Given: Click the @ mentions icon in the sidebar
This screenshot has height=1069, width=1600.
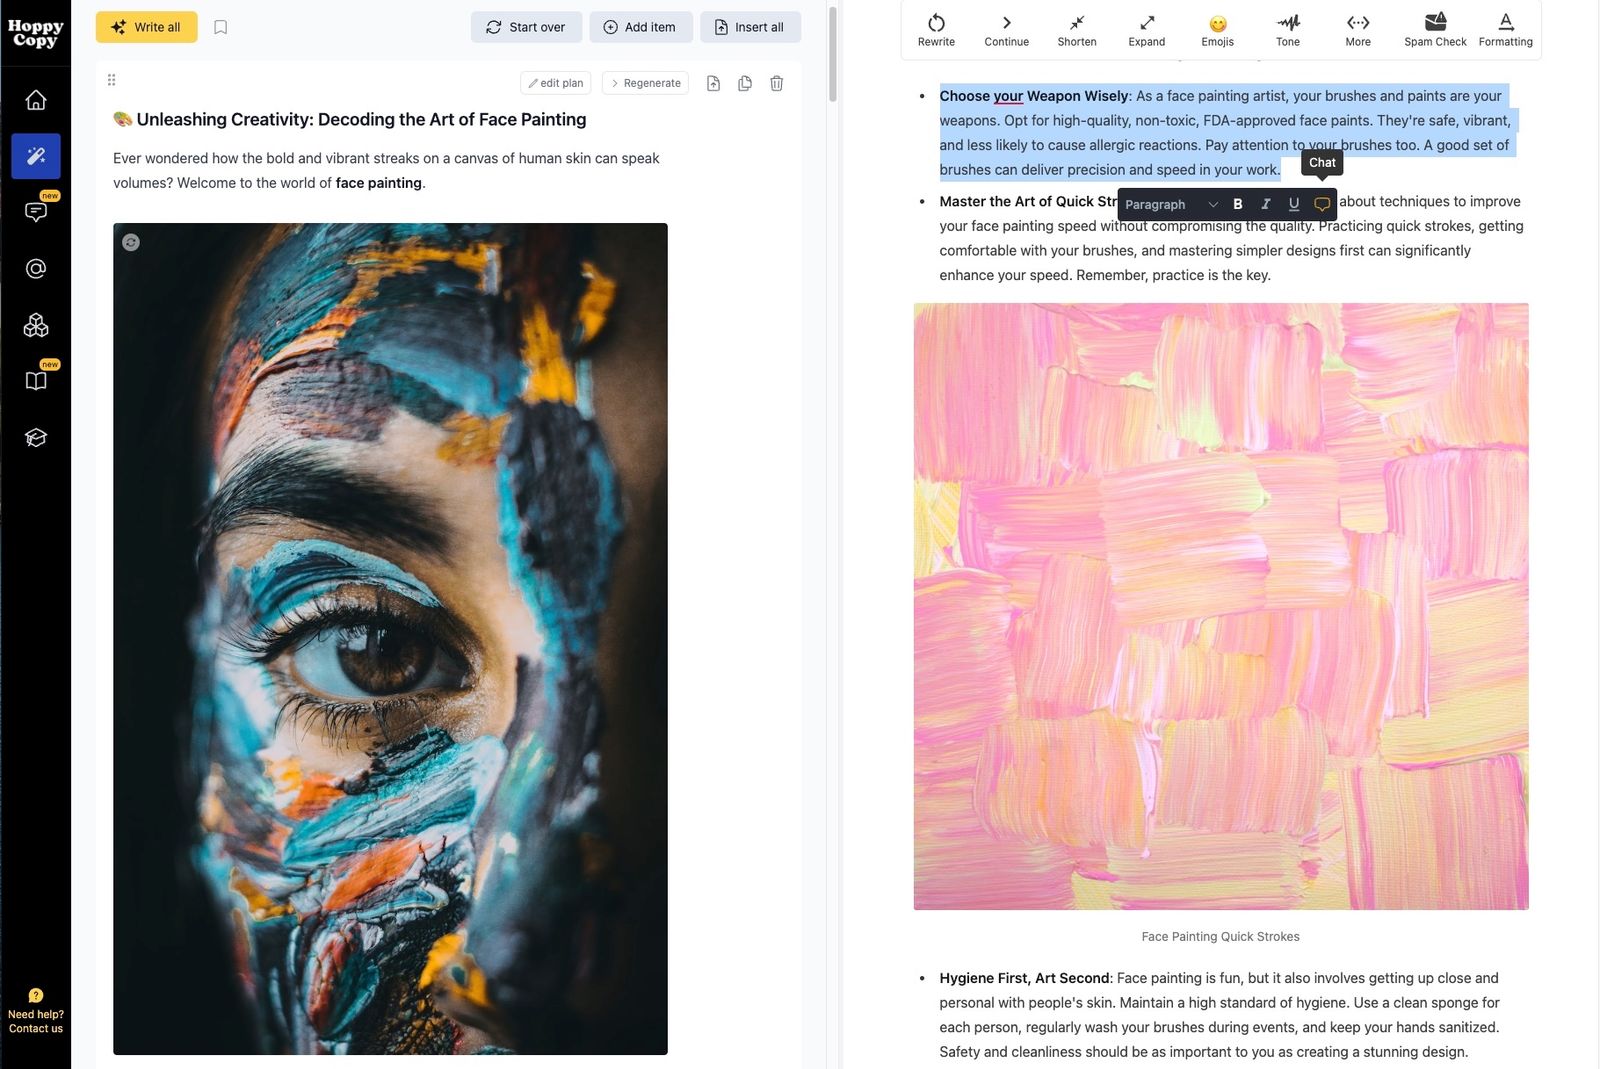Looking at the screenshot, I should point(36,268).
